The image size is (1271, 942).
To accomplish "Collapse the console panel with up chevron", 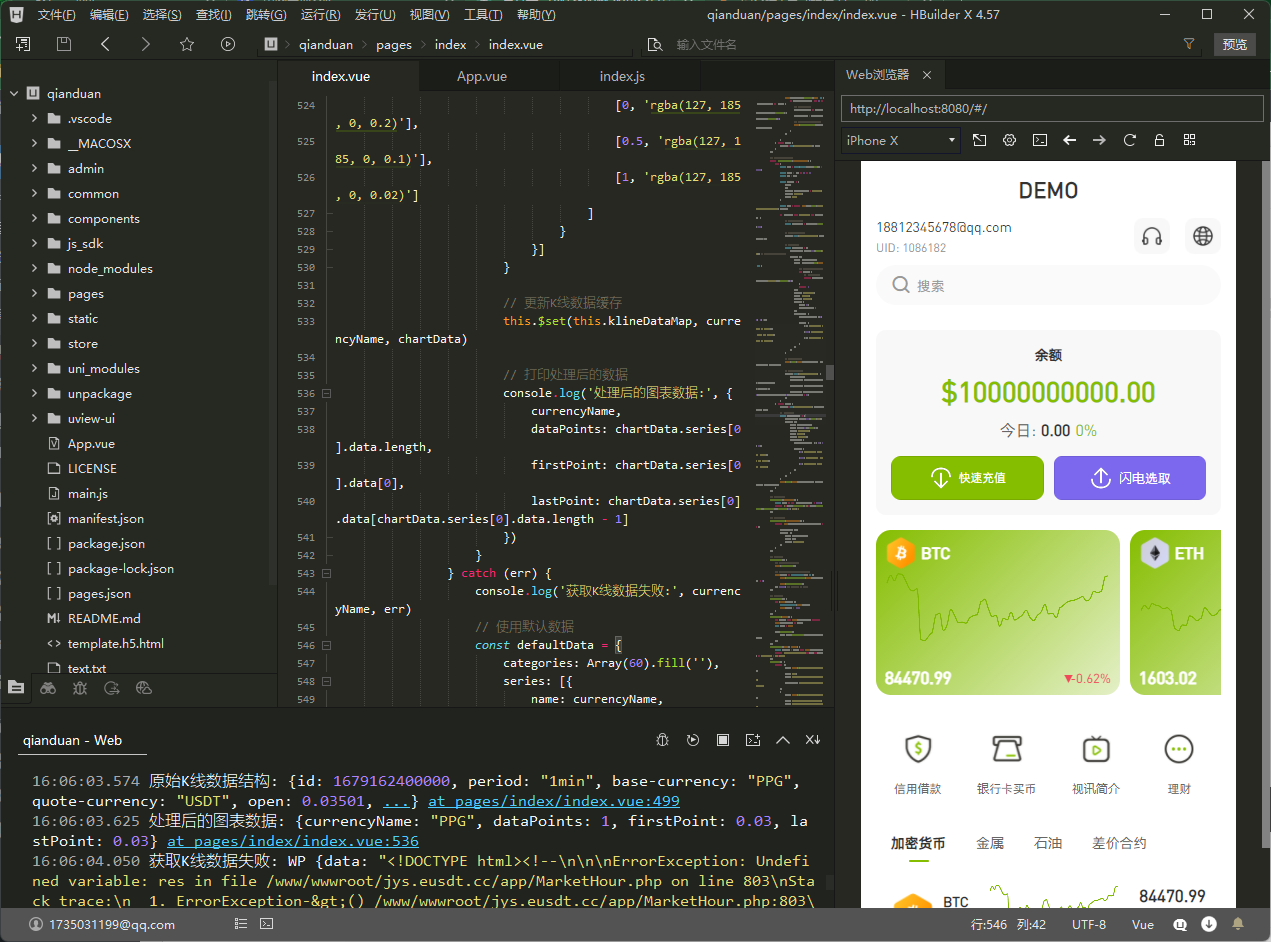I will pyautogui.click(x=783, y=740).
